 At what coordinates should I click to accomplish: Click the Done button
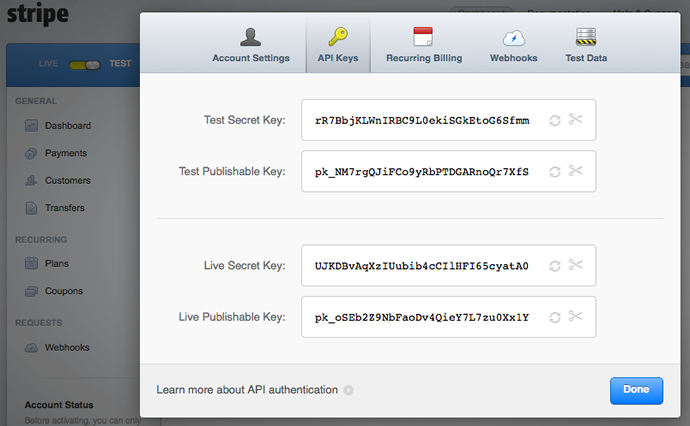point(636,390)
